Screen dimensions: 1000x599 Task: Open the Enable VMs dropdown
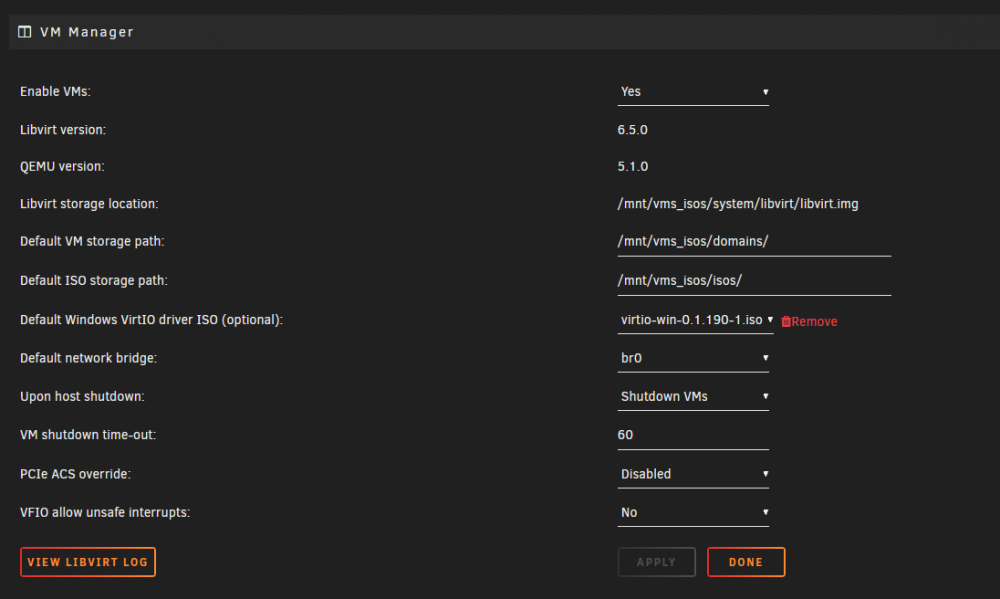click(693, 92)
